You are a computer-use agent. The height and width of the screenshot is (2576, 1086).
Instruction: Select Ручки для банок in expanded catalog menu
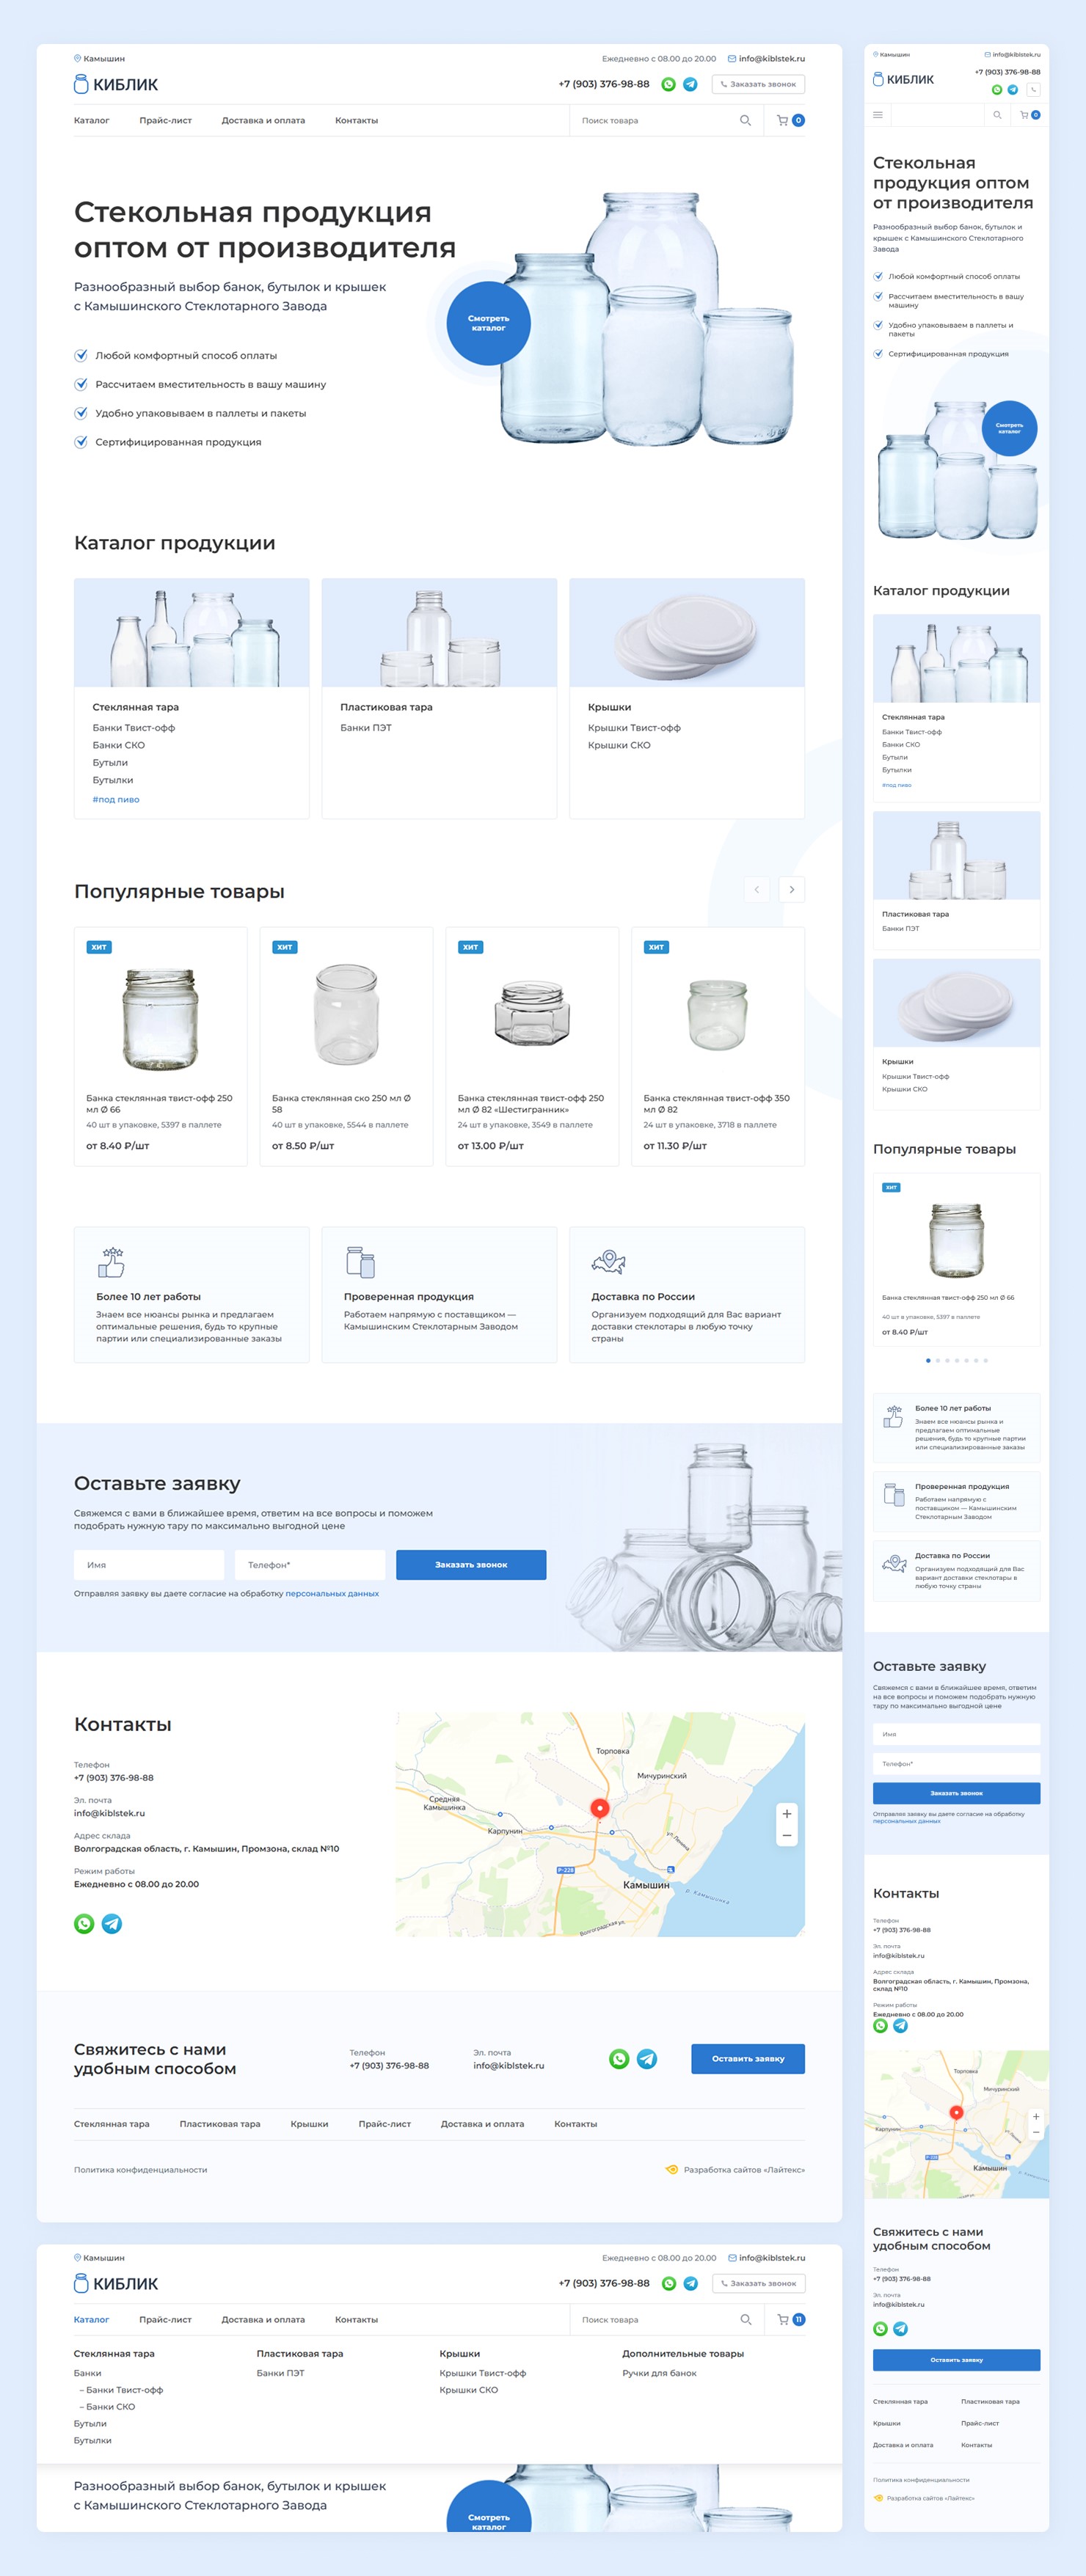coord(659,2373)
